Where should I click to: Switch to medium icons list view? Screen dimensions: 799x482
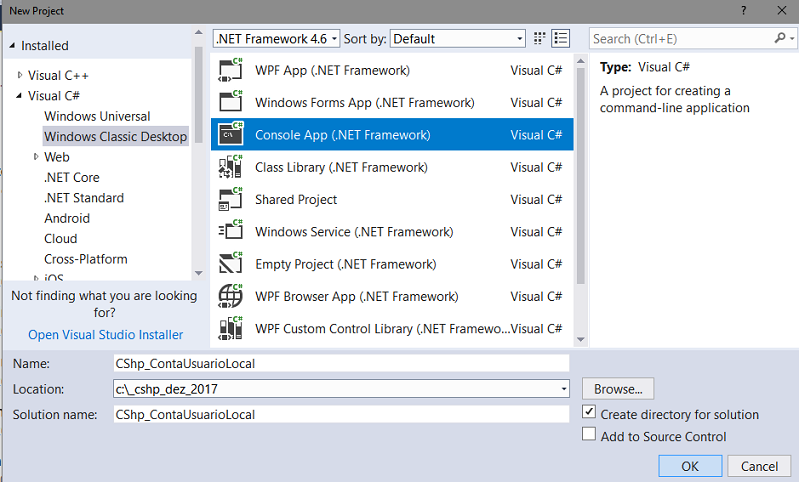tap(561, 38)
